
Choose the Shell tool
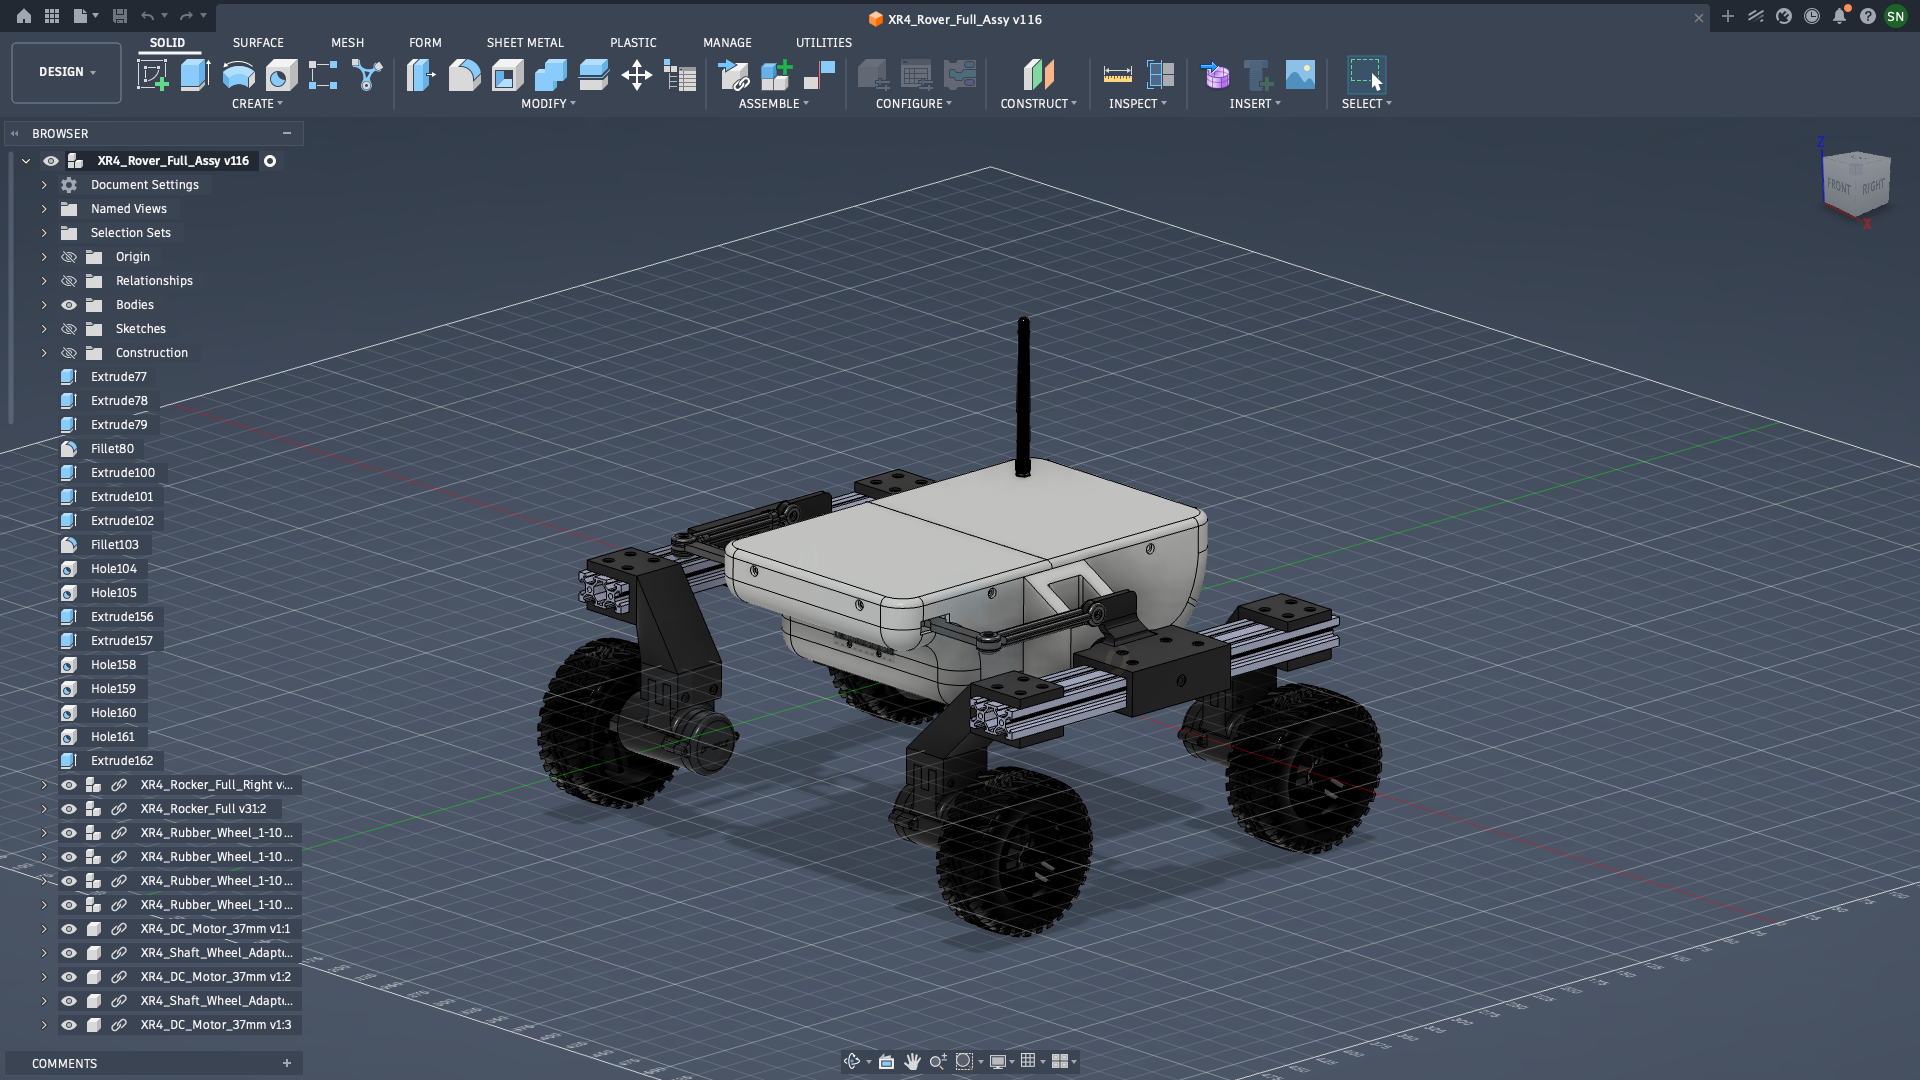[x=507, y=75]
